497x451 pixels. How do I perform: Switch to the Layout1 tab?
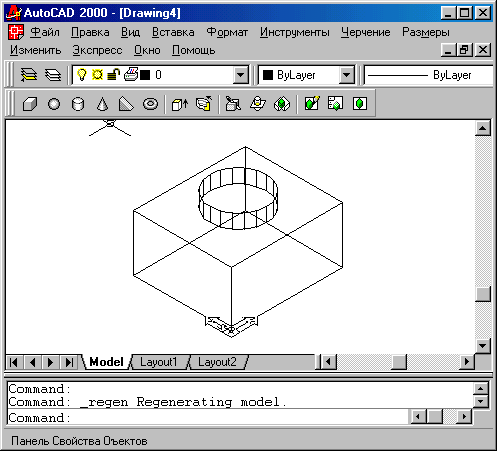point(159,362)
